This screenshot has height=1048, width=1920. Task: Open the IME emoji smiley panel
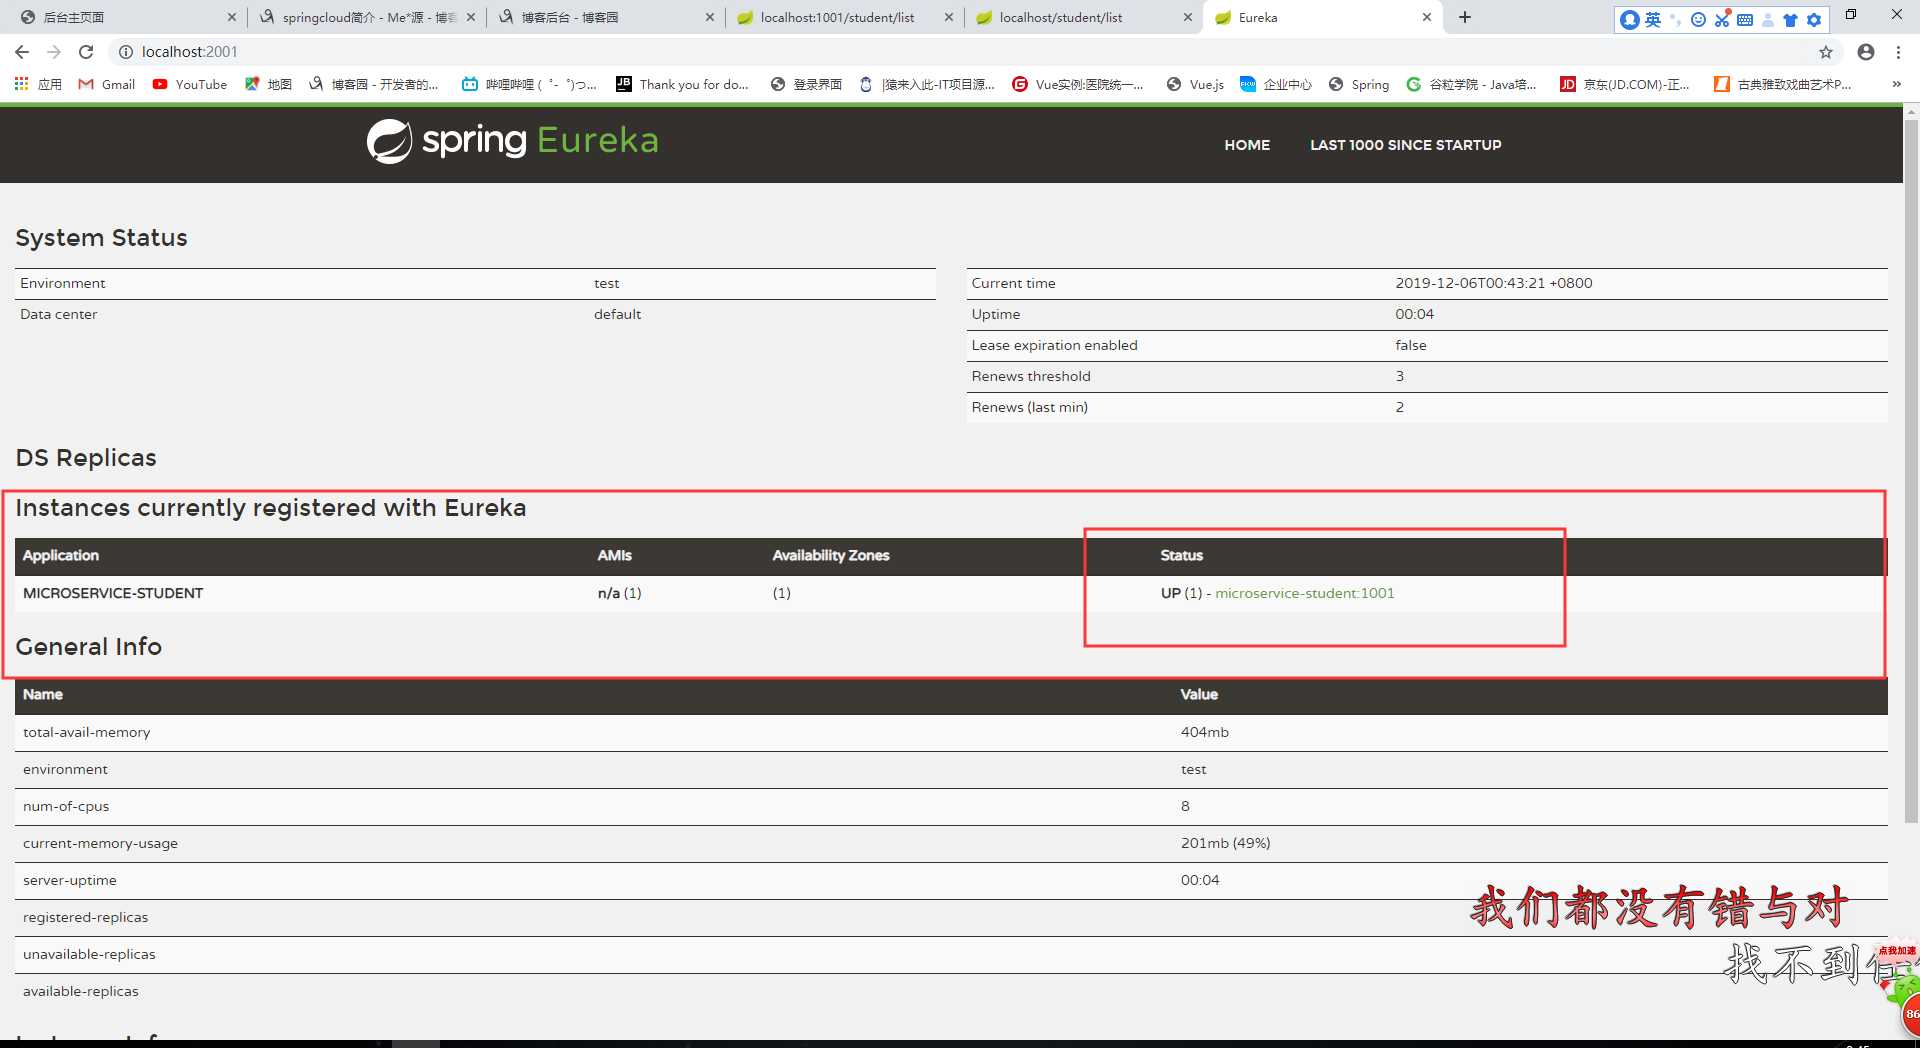point(1698,19)
